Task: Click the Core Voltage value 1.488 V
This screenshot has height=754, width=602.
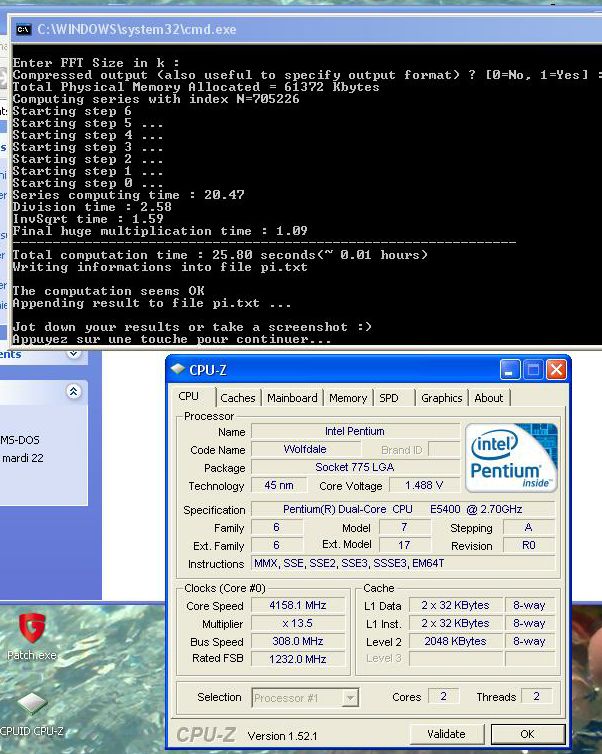Action: (x=424, y=485)
